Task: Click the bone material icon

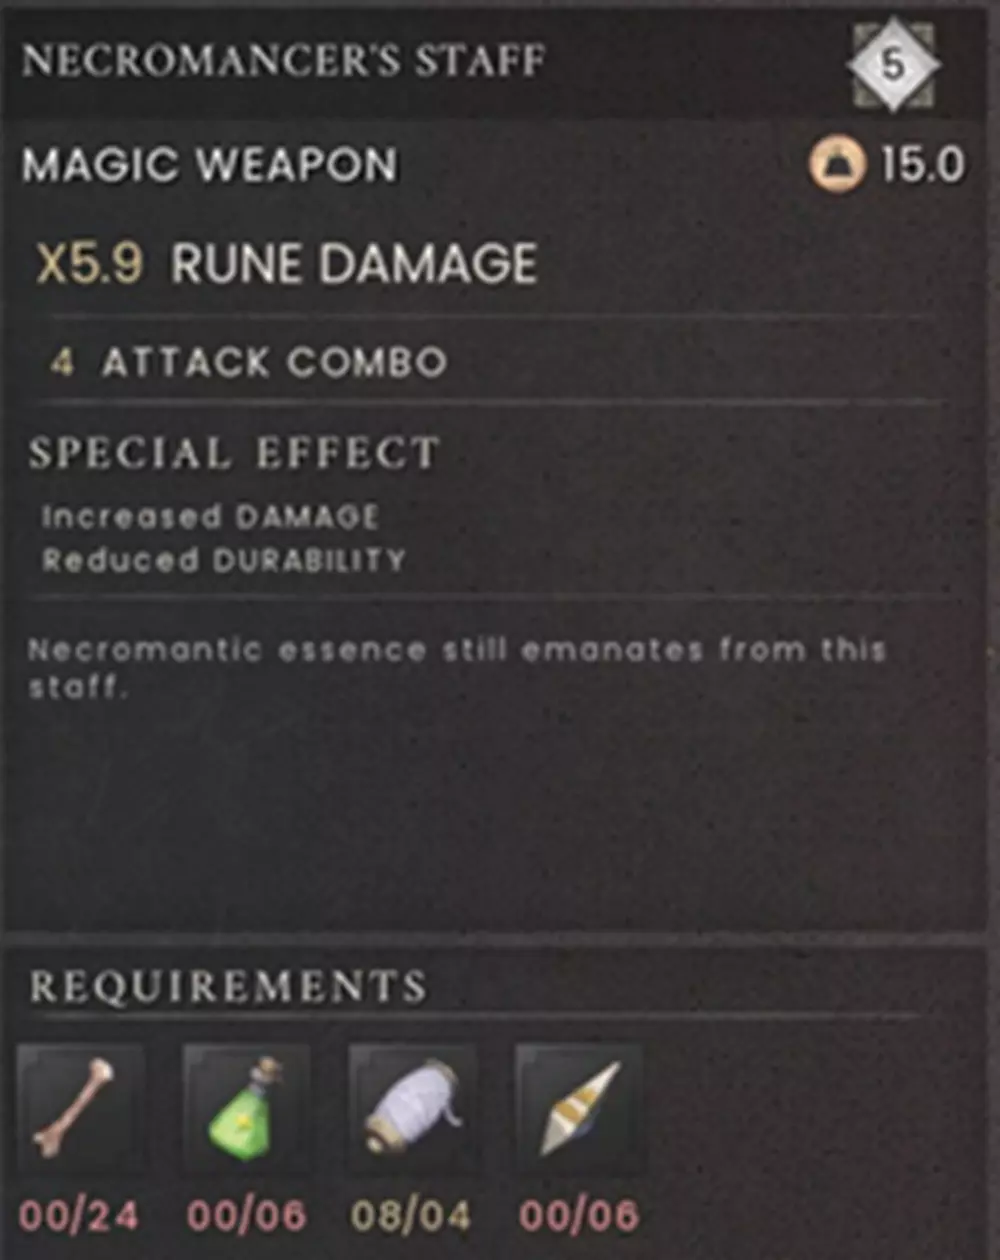Action: click(x=80, y=1110)
